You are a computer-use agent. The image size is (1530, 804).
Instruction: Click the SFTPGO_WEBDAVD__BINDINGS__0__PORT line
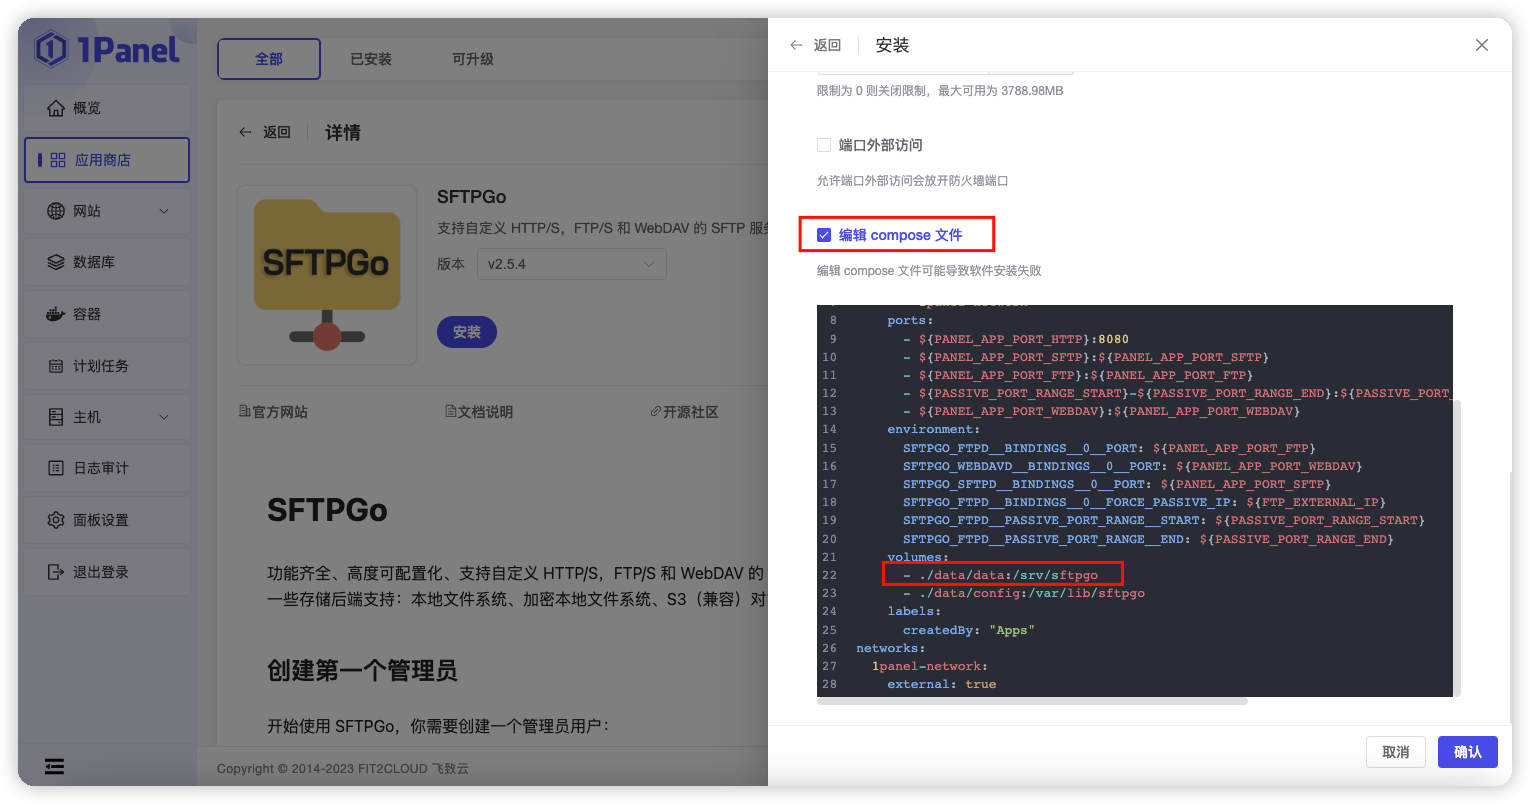[1132, 466]
